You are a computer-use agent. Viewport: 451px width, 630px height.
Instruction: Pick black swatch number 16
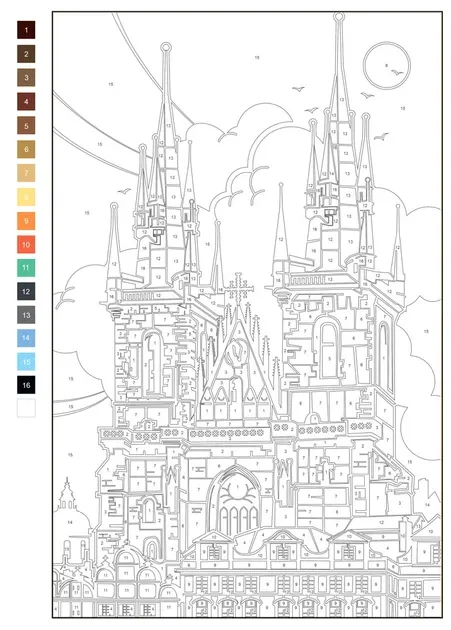click(x=26, y=385)
